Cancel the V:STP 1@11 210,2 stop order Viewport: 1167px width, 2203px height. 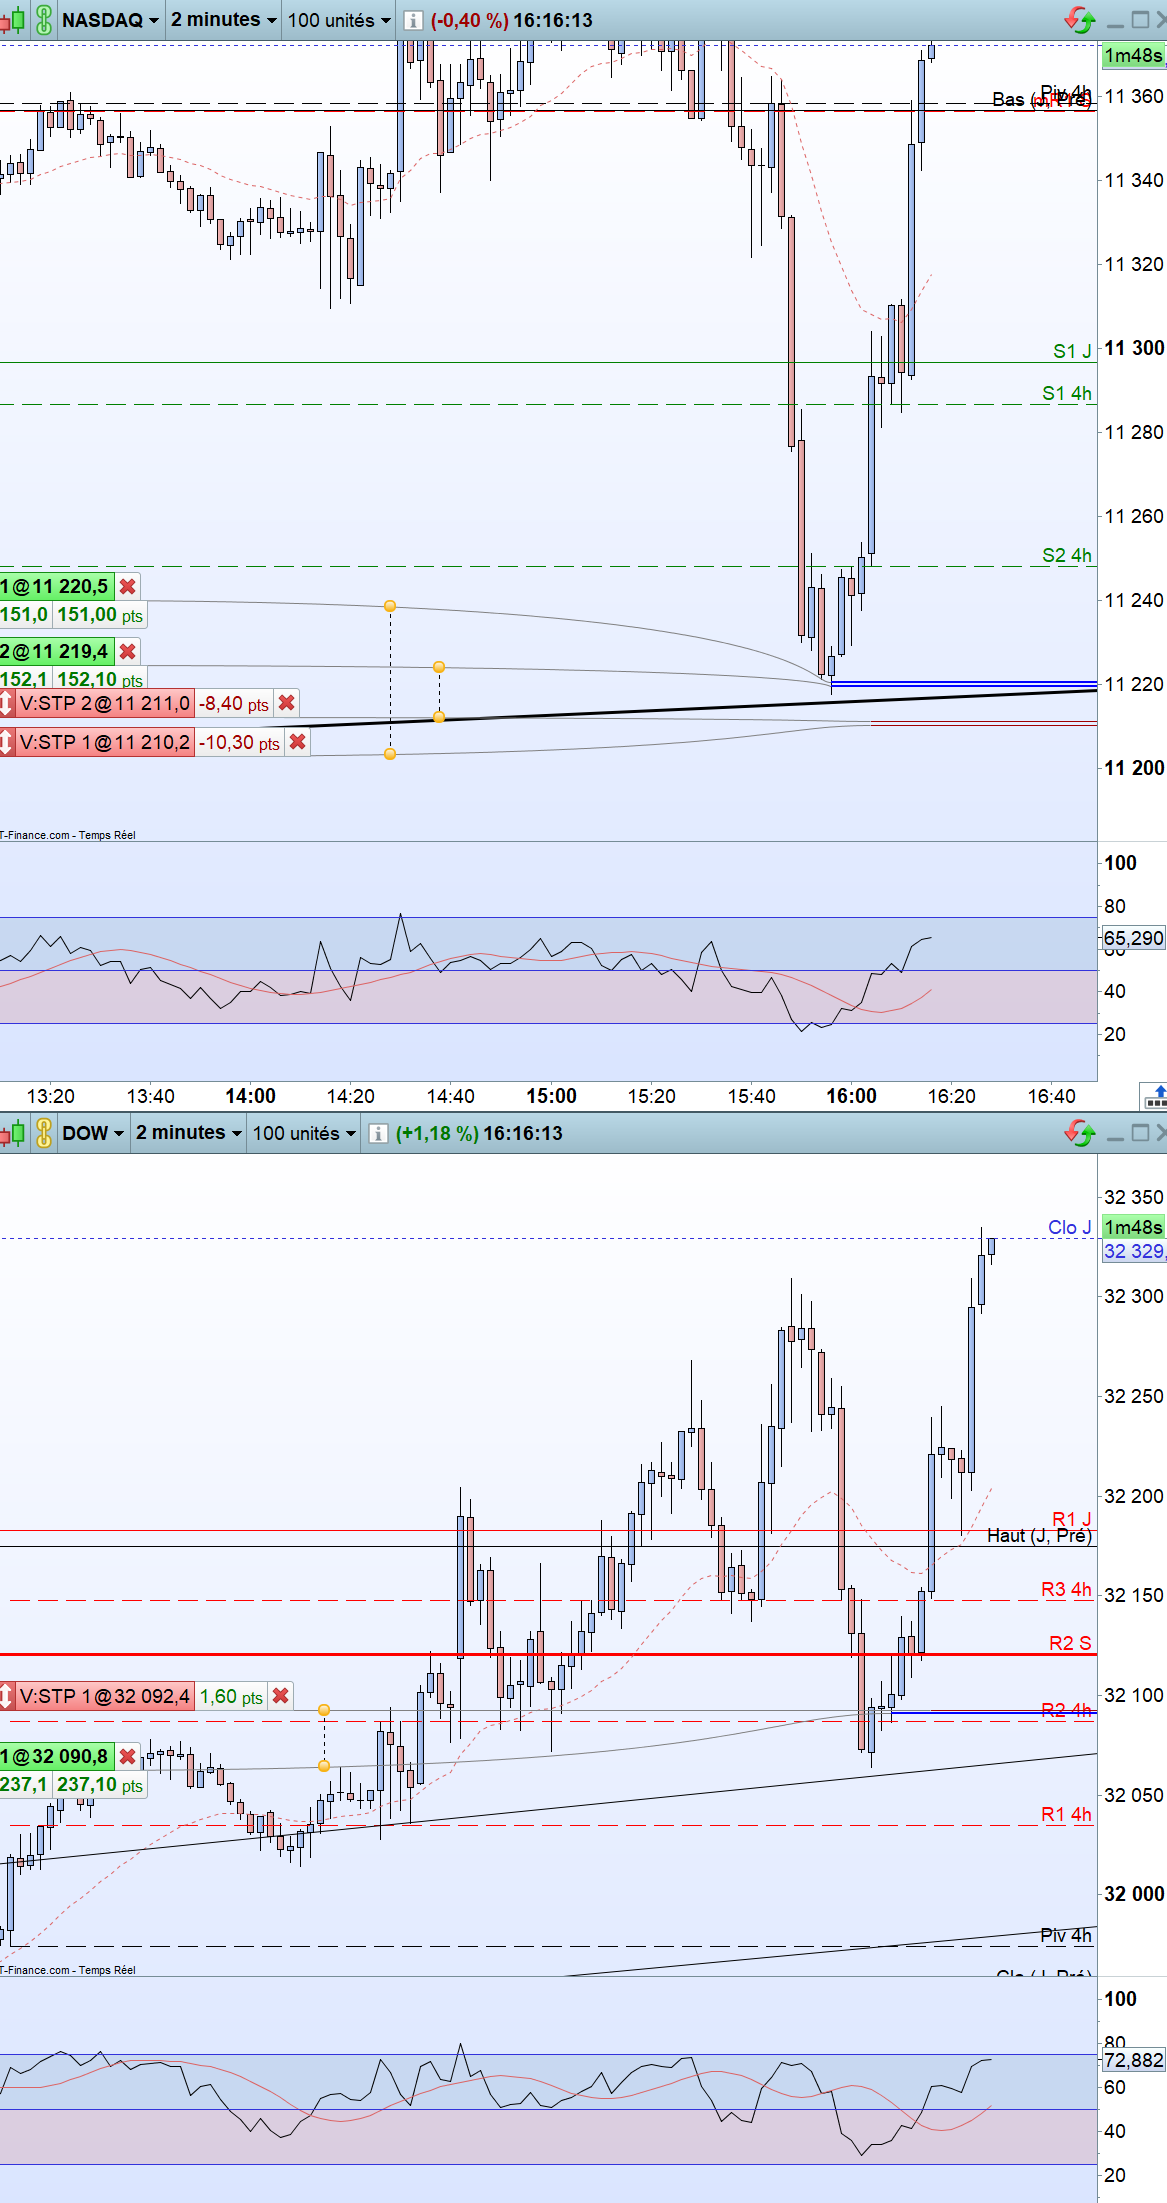click(x=297, y=742)
